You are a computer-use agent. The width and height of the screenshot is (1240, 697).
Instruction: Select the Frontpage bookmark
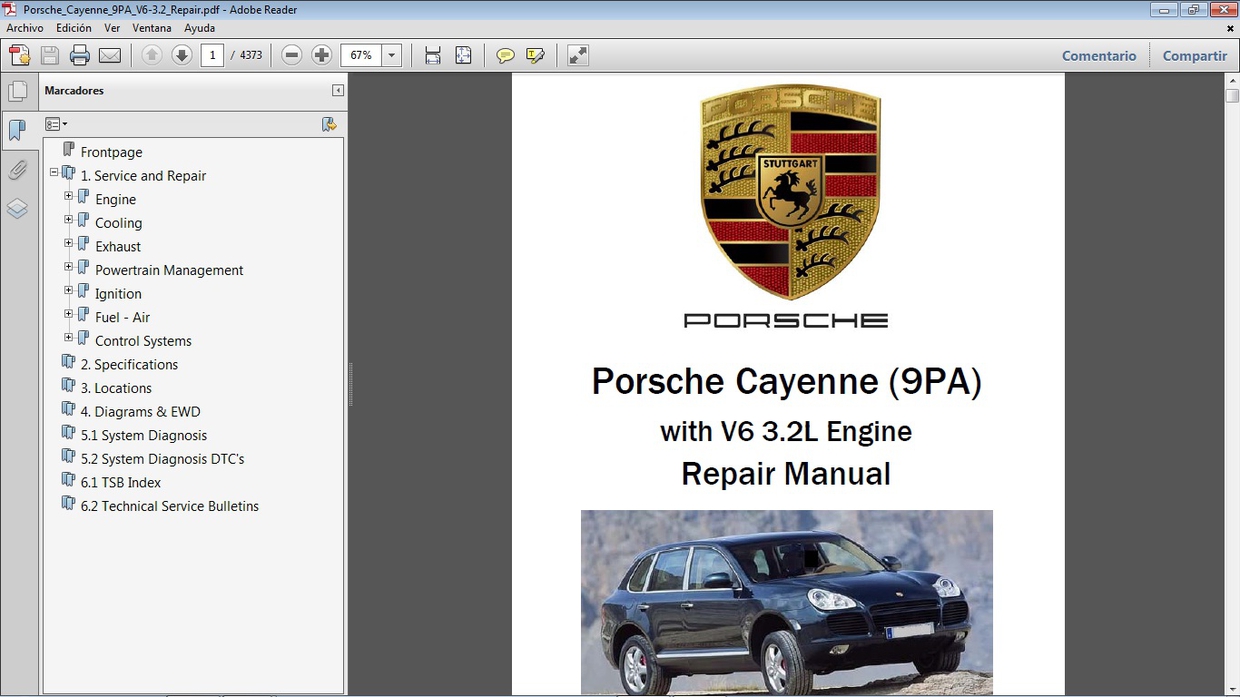click(x=111, y=151)
